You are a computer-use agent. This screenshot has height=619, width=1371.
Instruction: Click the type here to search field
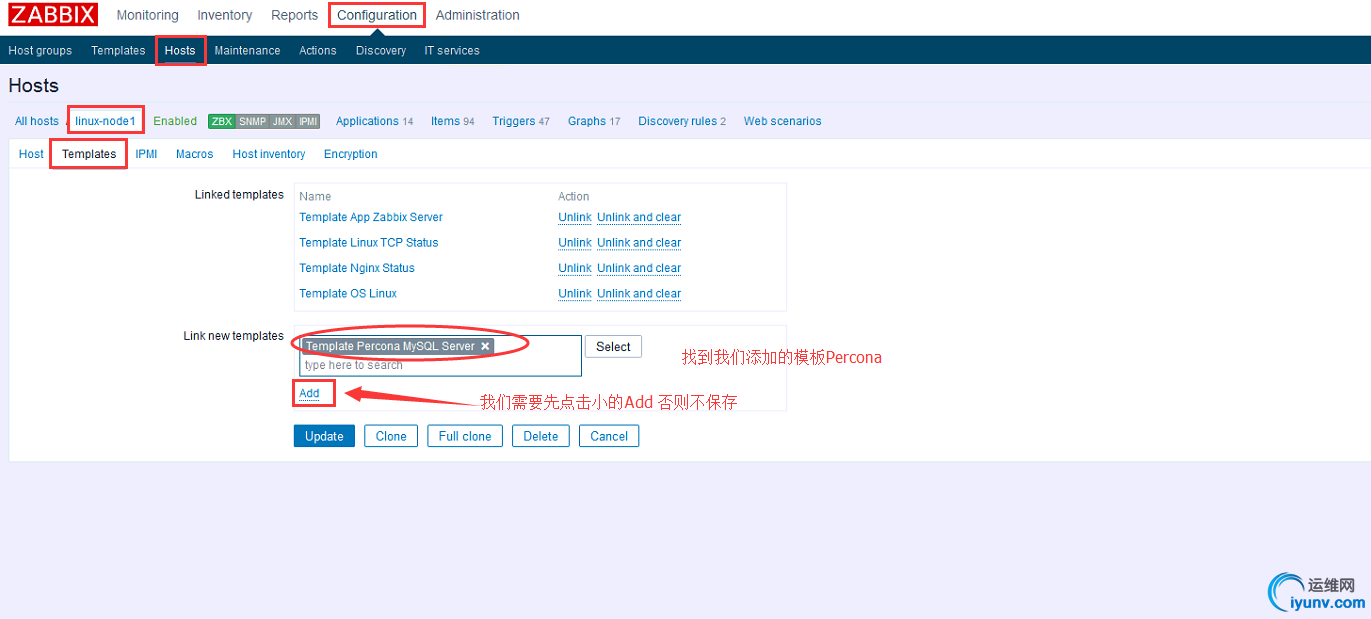point(440,365)
